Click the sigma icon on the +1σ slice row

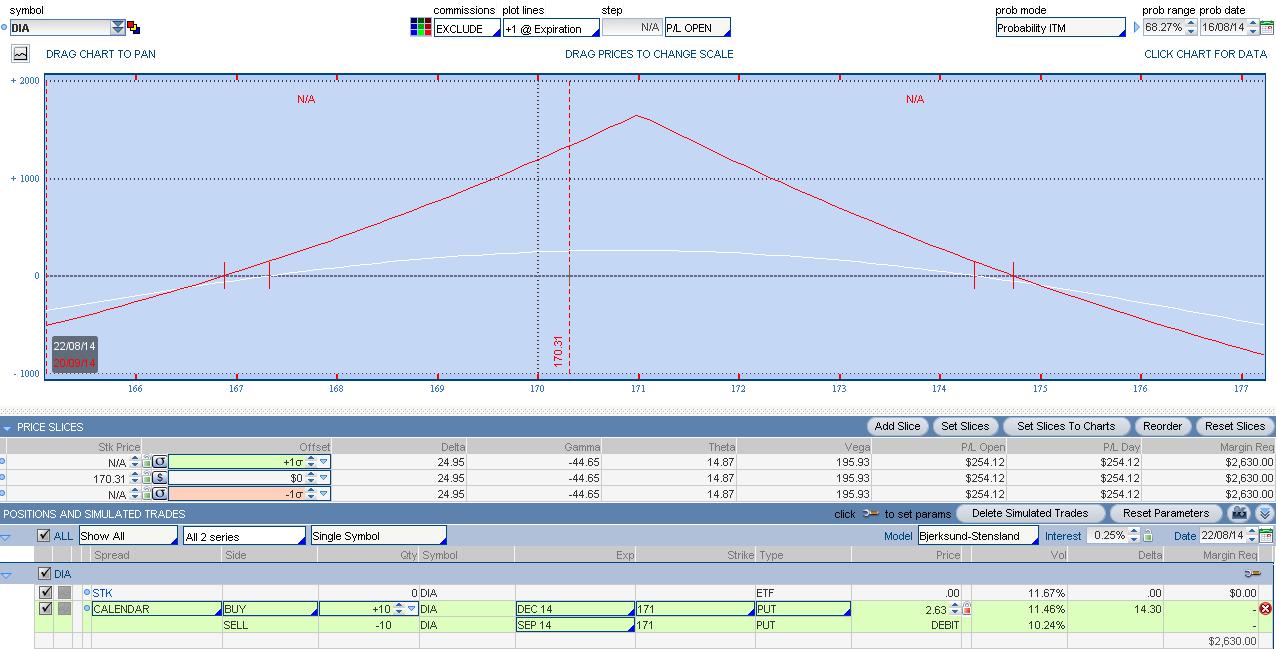[x=159, y=462]
